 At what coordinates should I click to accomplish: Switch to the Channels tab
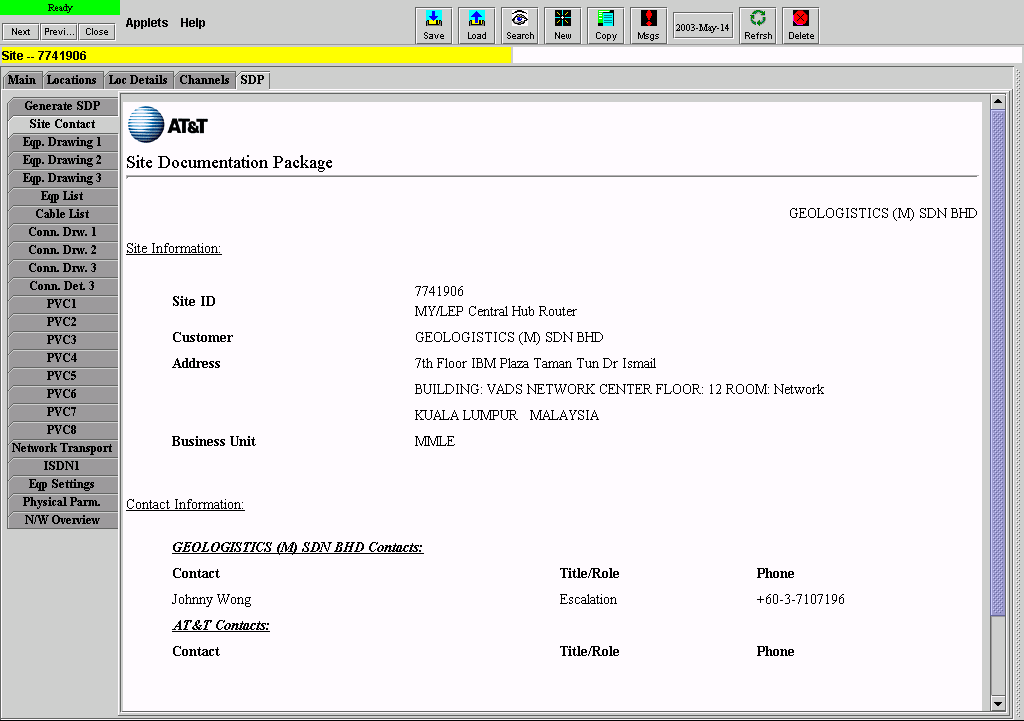204,80
